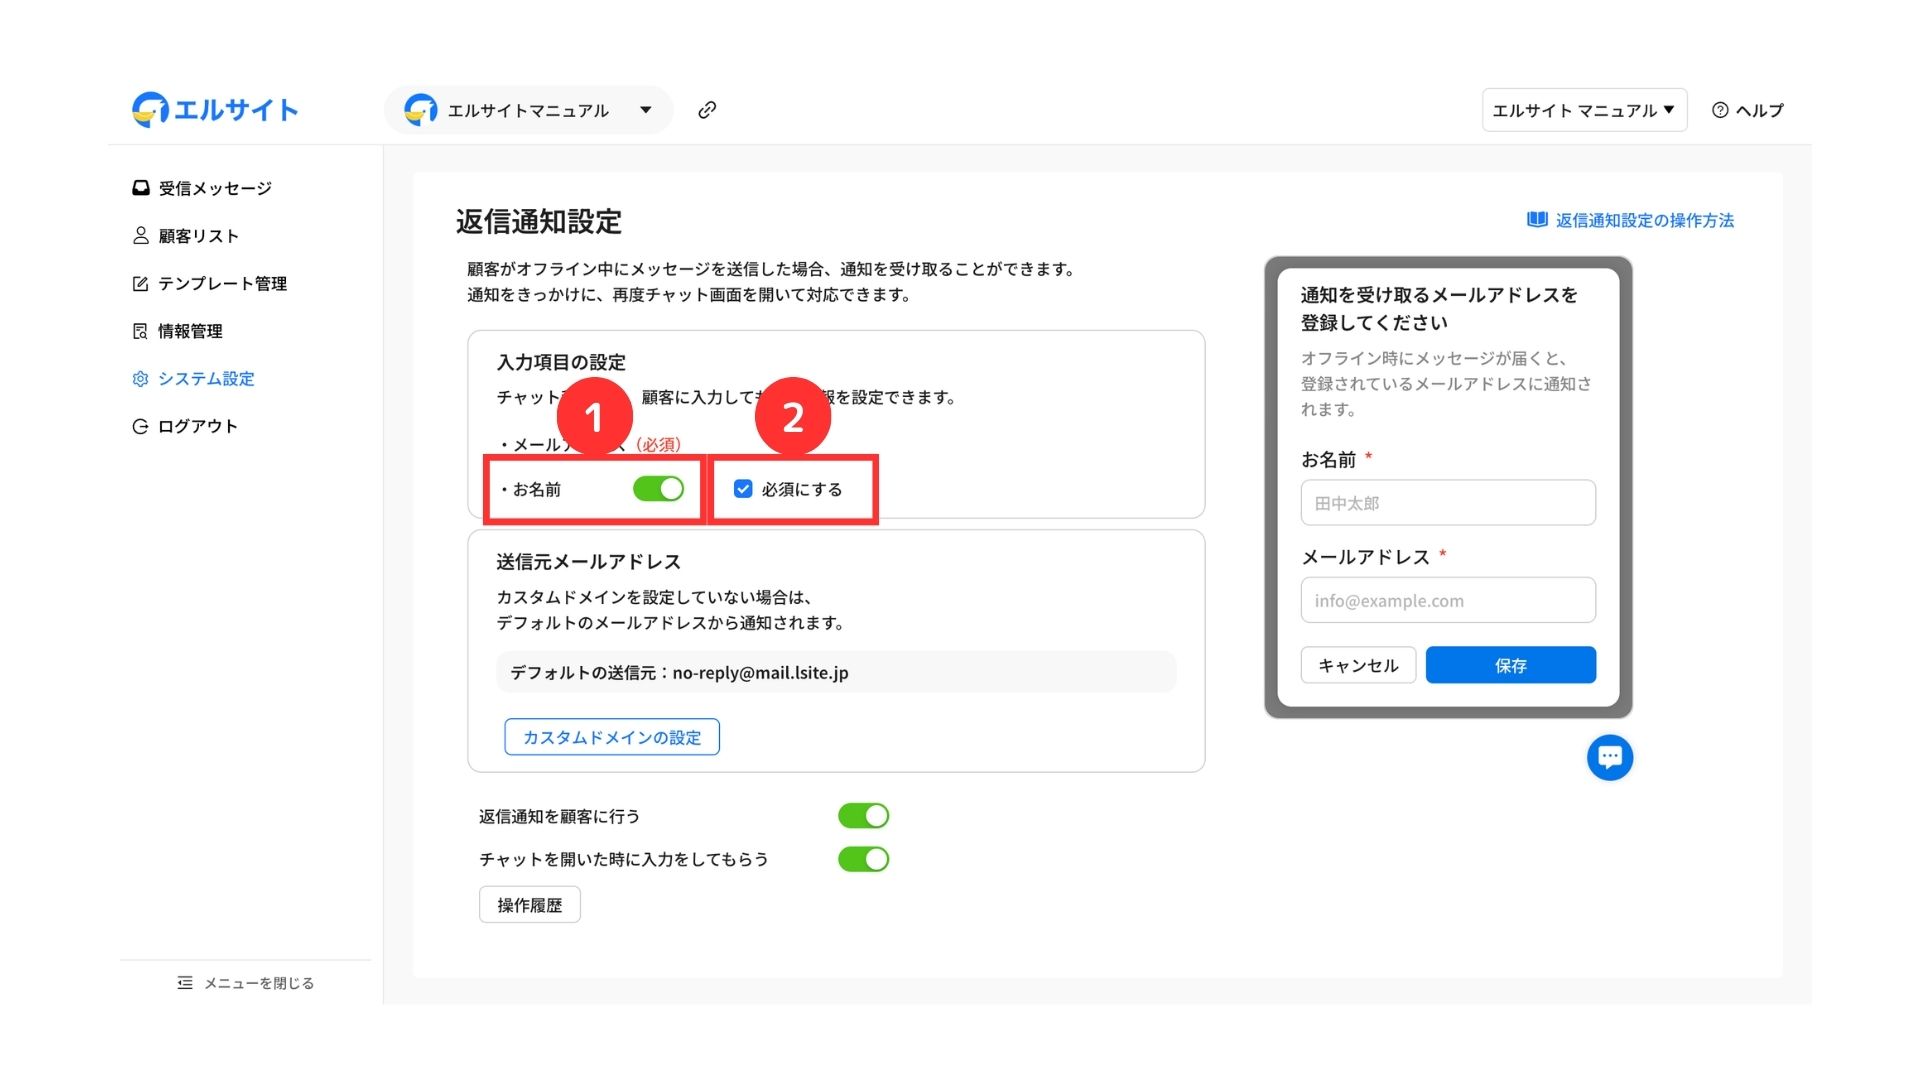Image resolution: width=1920 pixels, height=1080 pixels.
Task: Toggle the お名前 switch off
Action: (658, 489)
